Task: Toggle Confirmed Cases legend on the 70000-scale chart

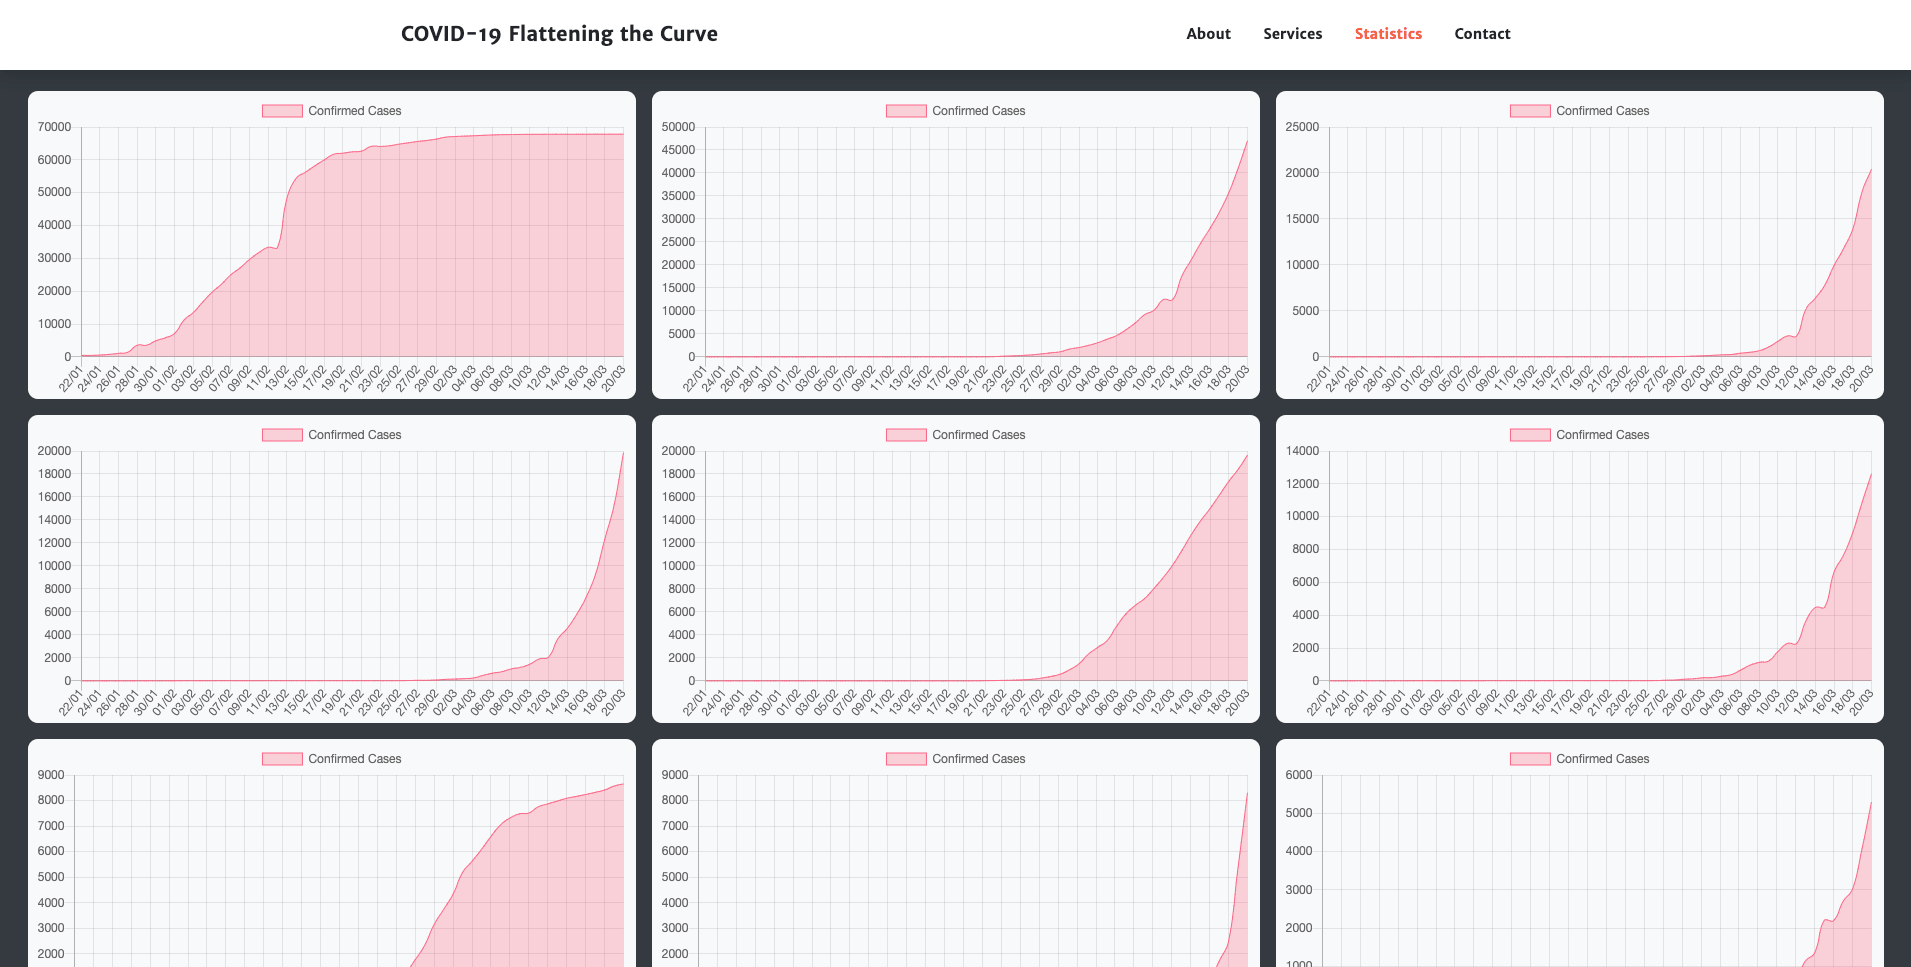Action: (x=332, y=111)
